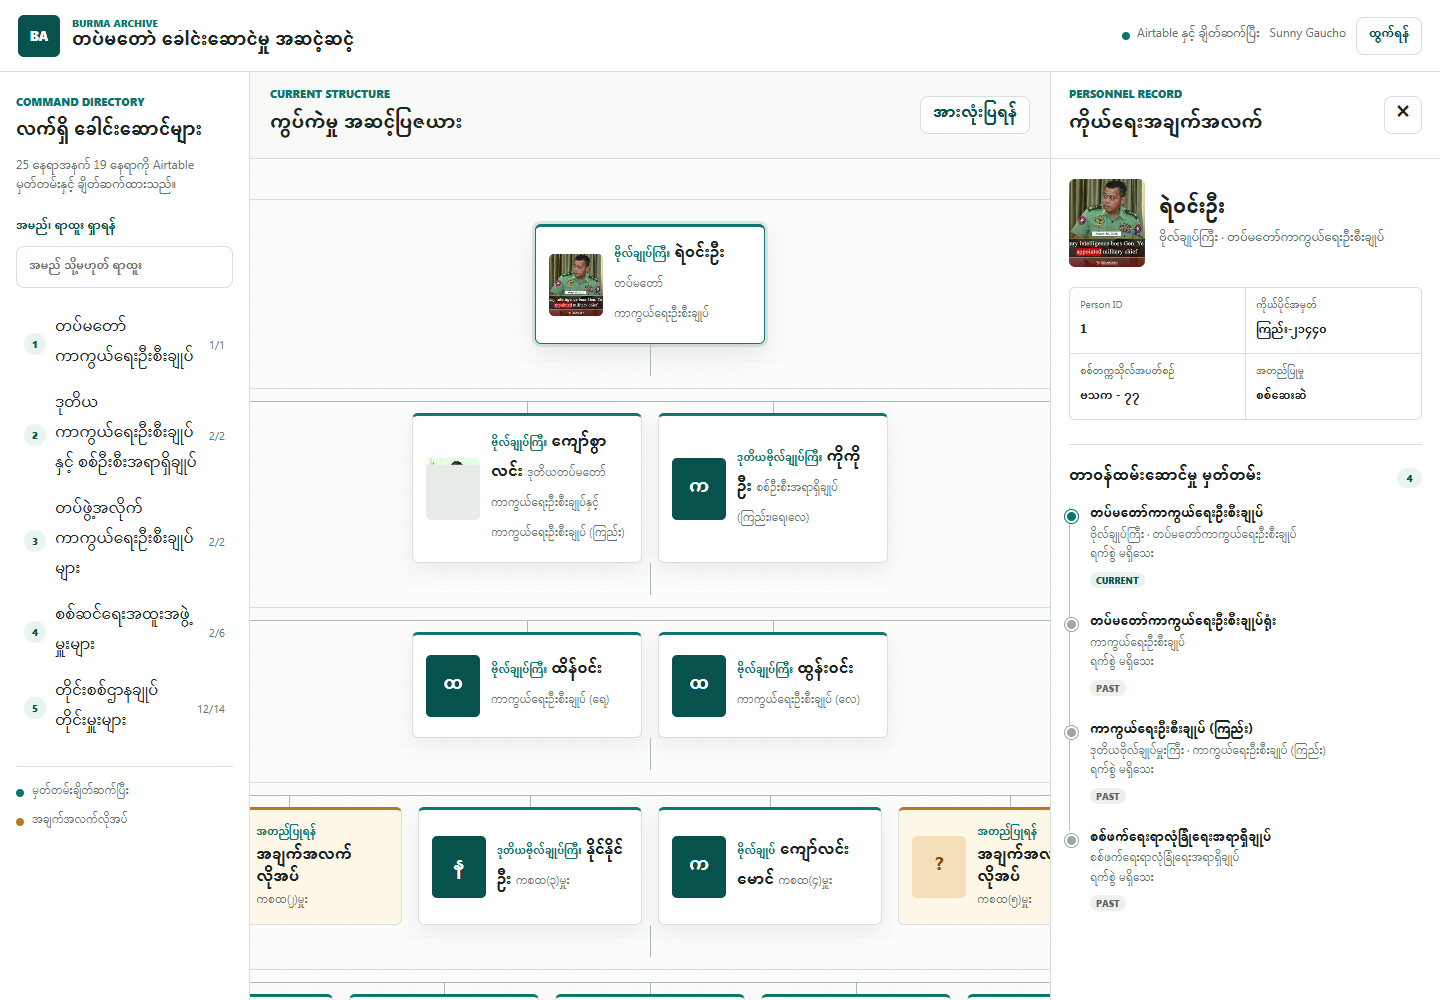1440x1000 pixels.
Task: Open the ဗိုလ်ချုပ် ကျော်လင်းမောင် card
Action: (770, 866)
